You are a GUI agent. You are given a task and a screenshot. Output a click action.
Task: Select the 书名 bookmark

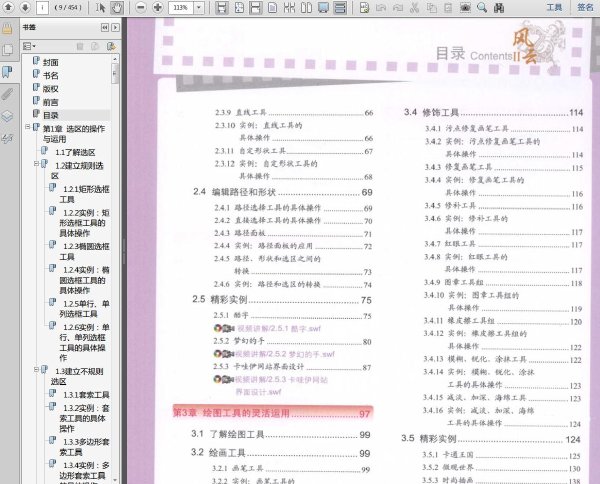[x=51, y=75]
